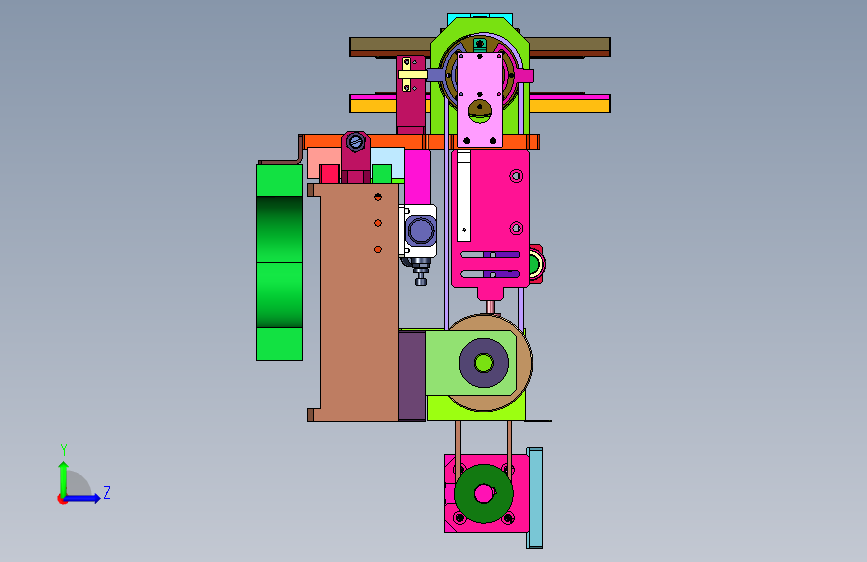Click the blue Z axis arrow of the triad
This screenshot has width=867, height=562.
(83, 498)
